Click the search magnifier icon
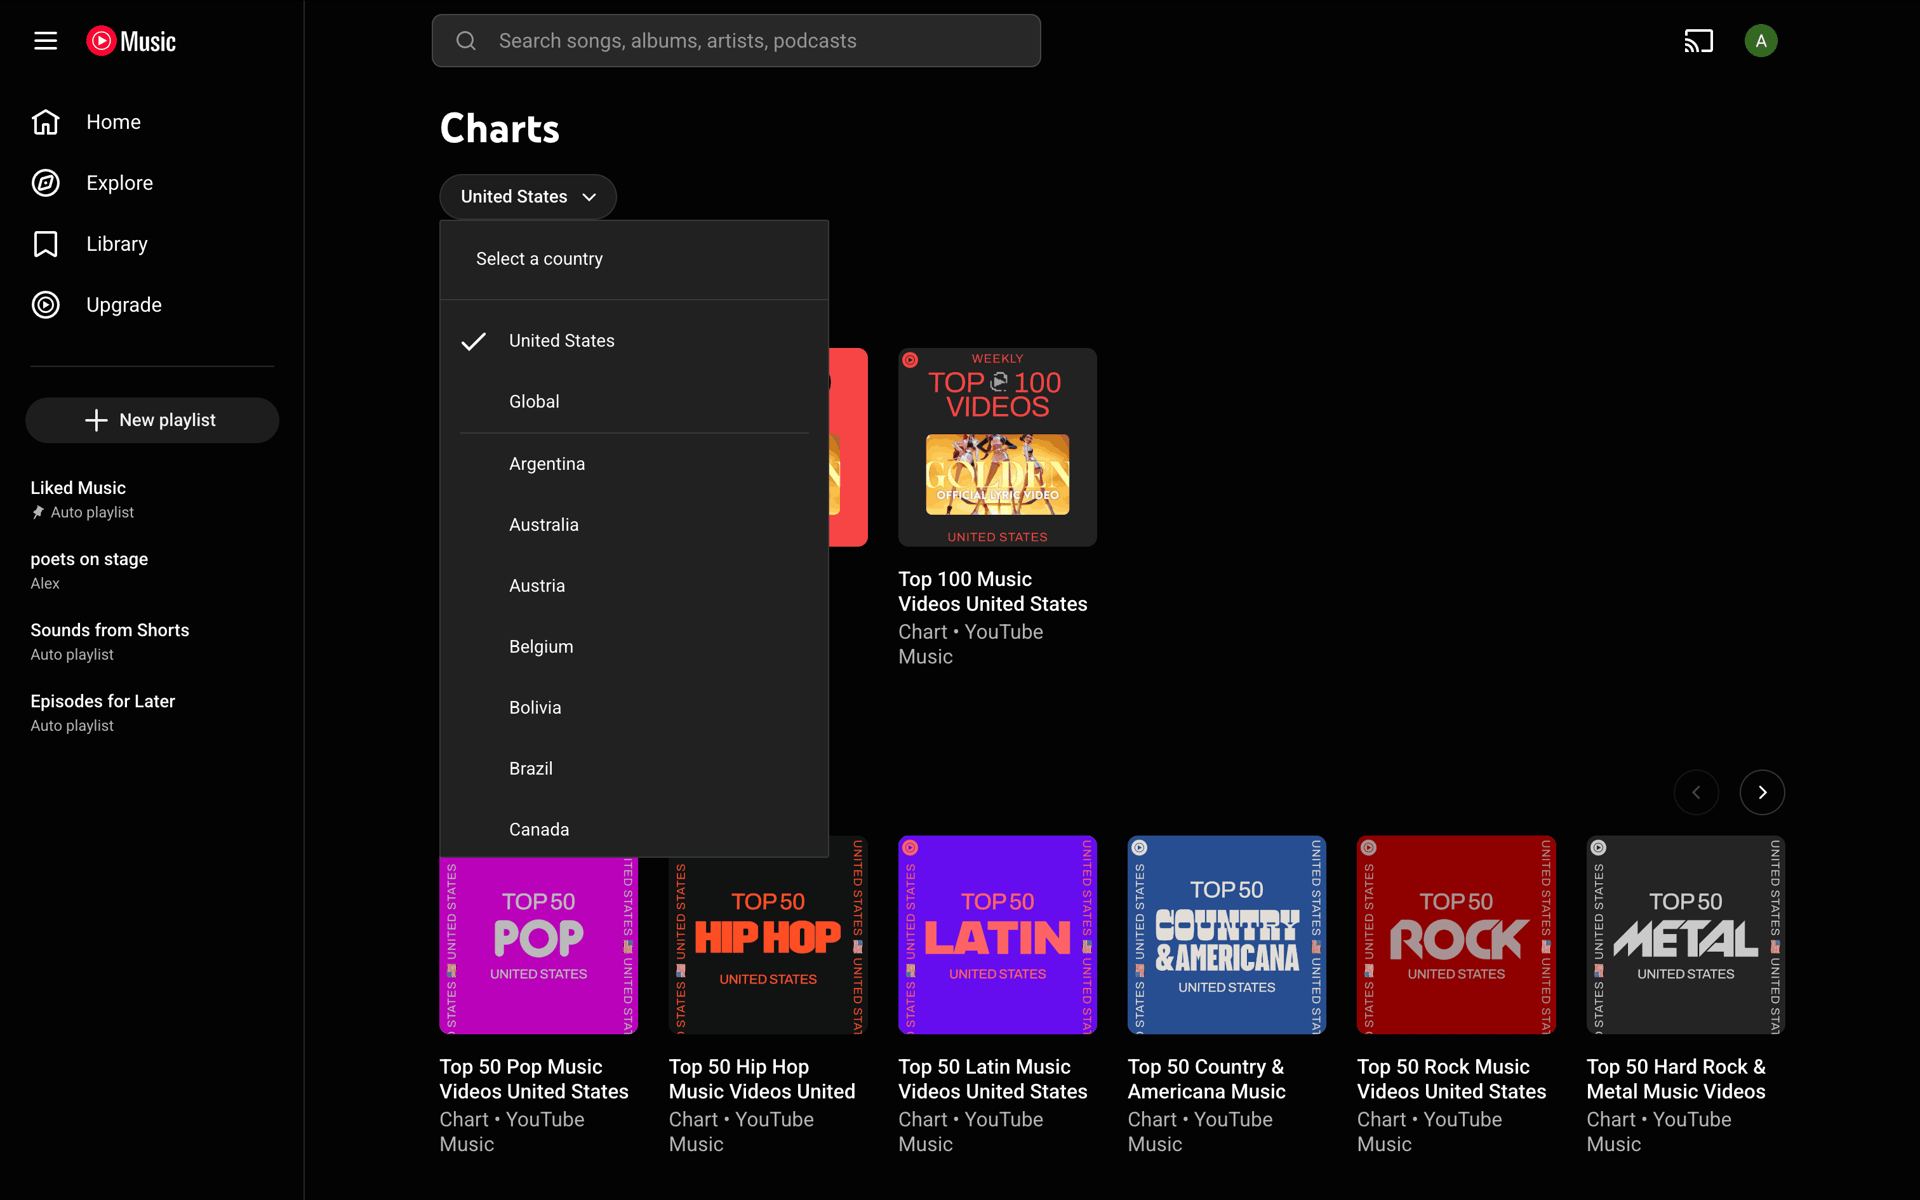The image size is (1920, 1200). (x=466, y=41)
